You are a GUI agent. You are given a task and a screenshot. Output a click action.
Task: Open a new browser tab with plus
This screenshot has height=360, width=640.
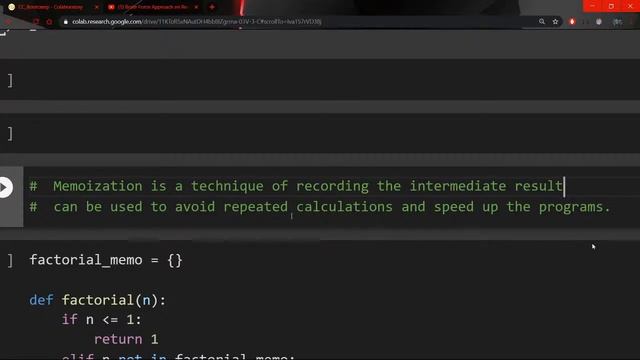[x=212, y=7]
